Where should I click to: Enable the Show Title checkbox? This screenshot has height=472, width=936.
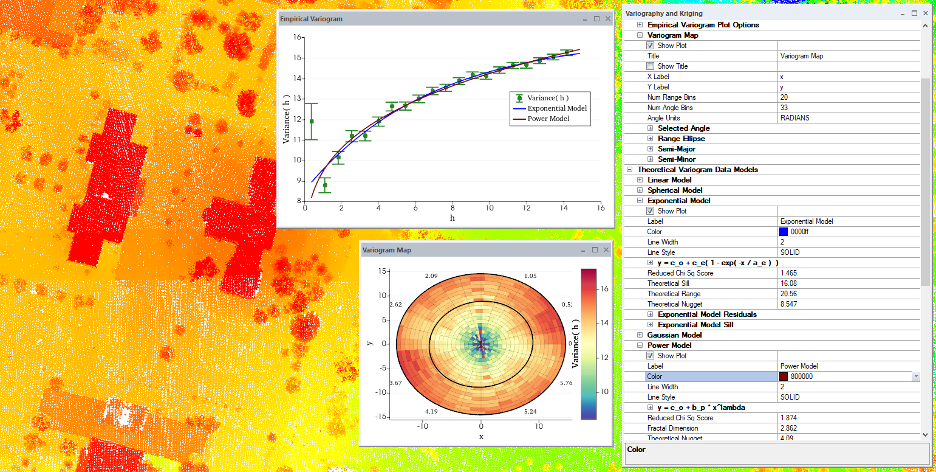coord(651,66)
